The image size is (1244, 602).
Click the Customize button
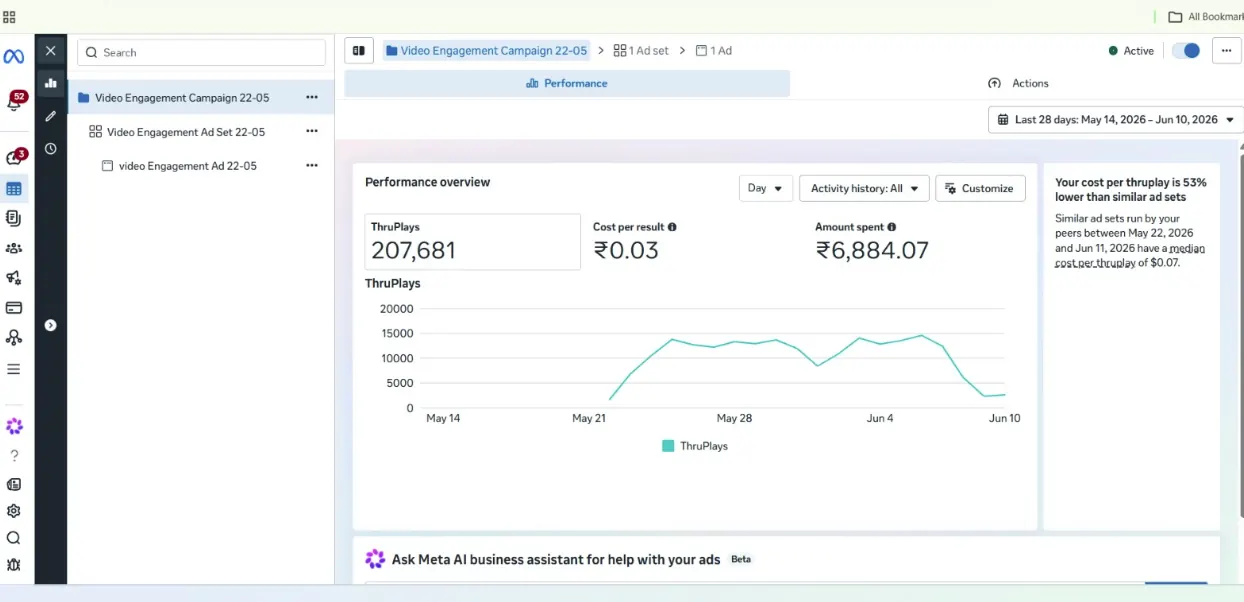(x=980, y=188)
